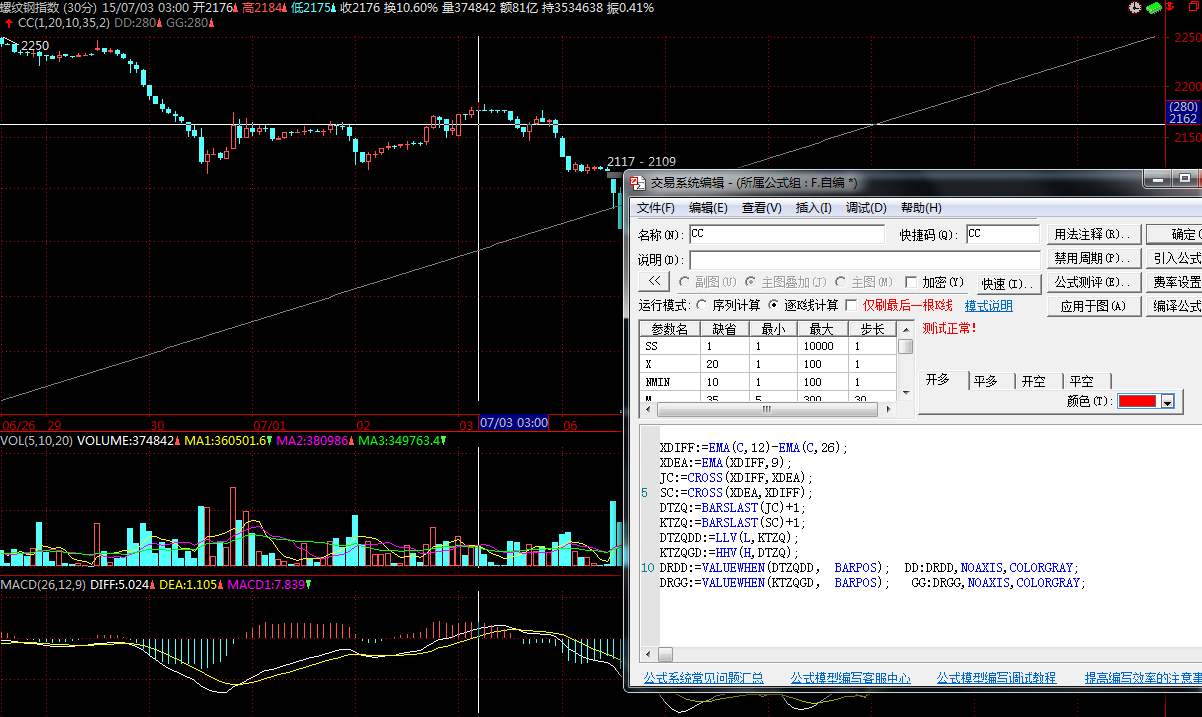Click the 快捷码 shortcut input field
The height and width of the screenshot is (717, 1202).
click(1002, 234)
